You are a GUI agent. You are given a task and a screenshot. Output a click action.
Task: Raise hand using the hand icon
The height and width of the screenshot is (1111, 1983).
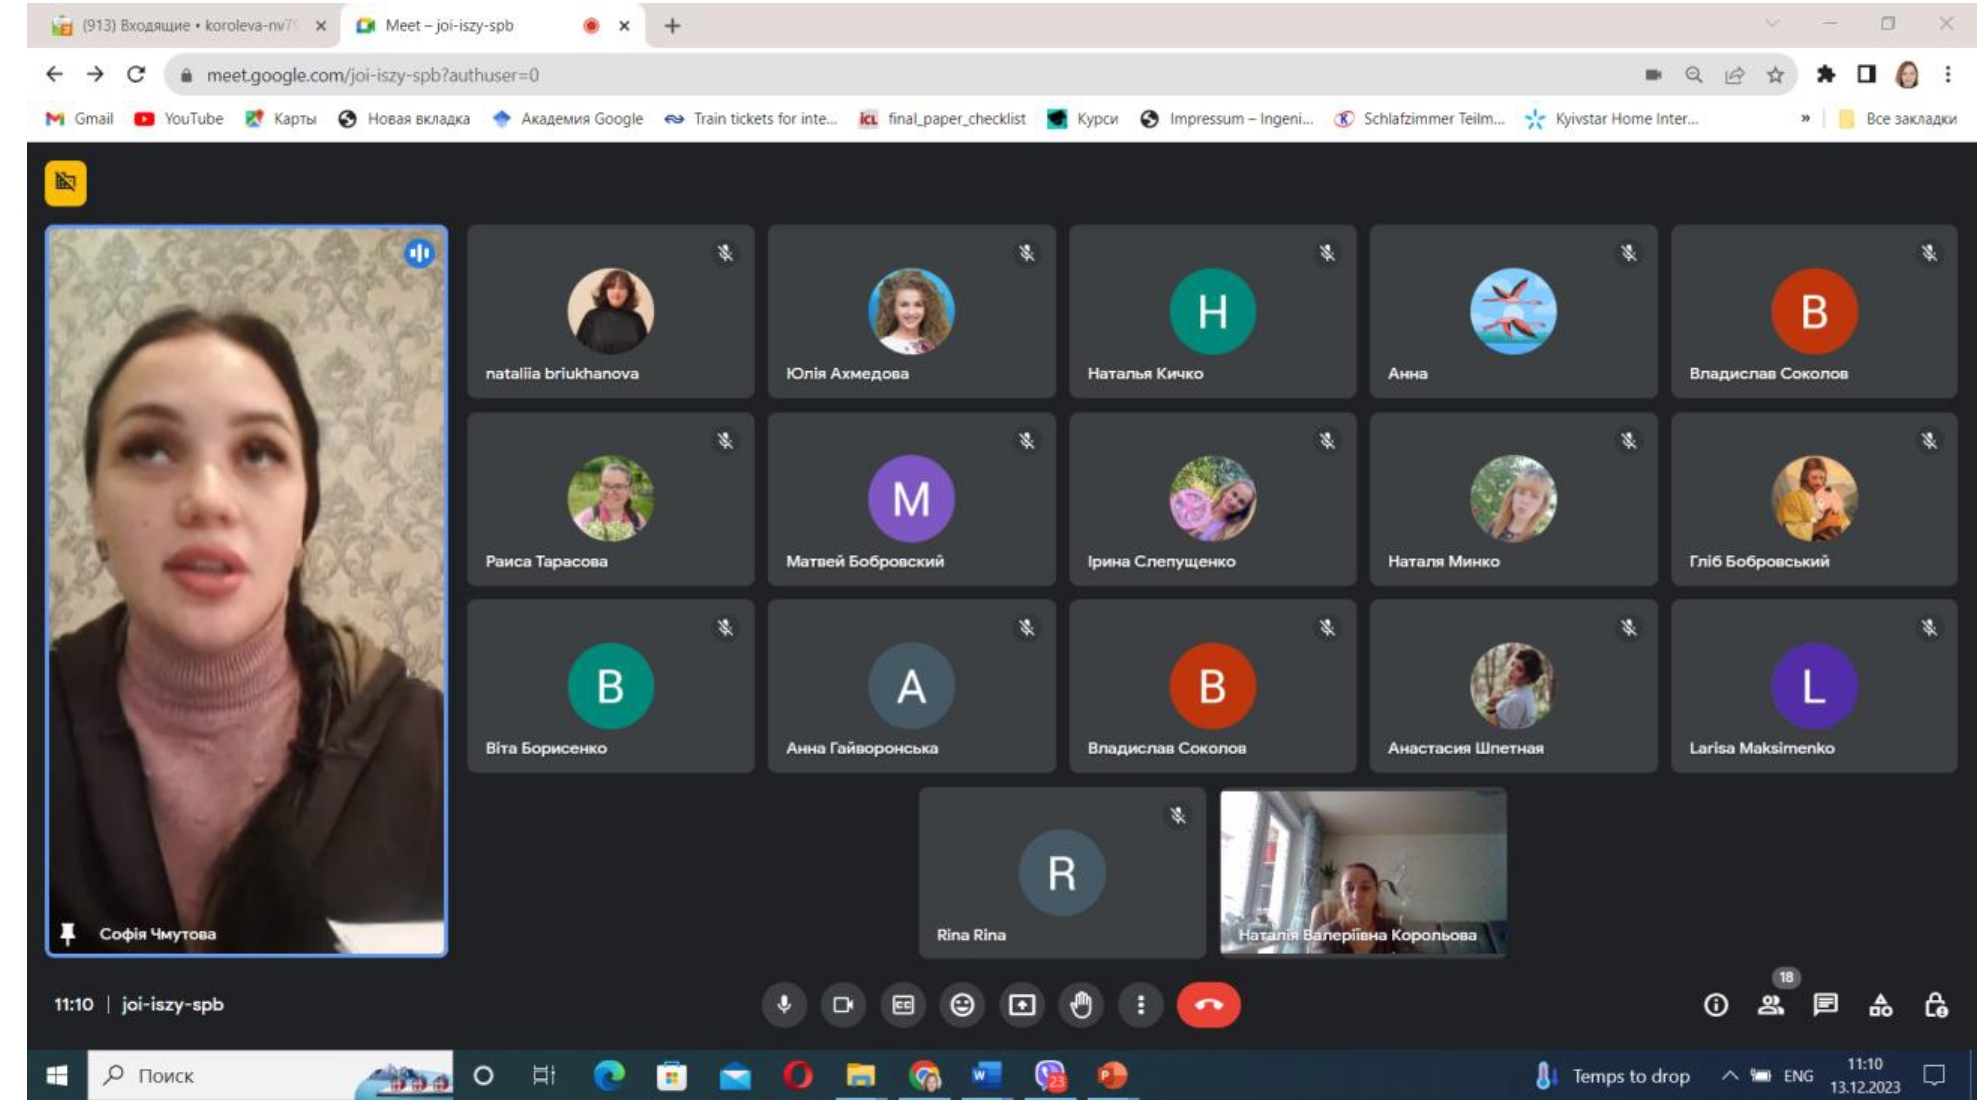(x=1081, y=1005)
